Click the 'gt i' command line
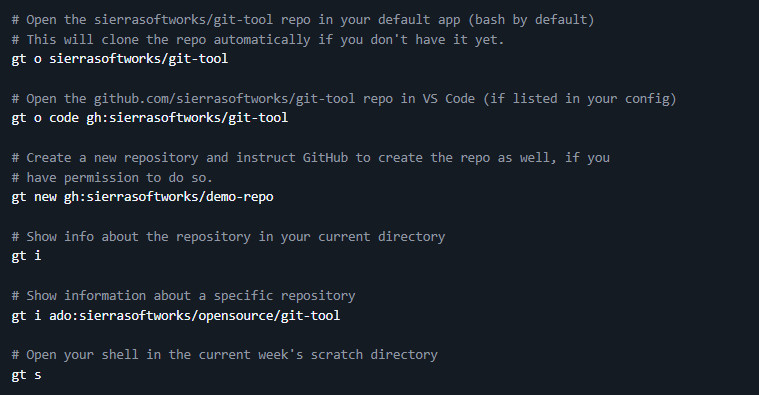The width and height of the screenshot is (759, 395). click(26, 256)
